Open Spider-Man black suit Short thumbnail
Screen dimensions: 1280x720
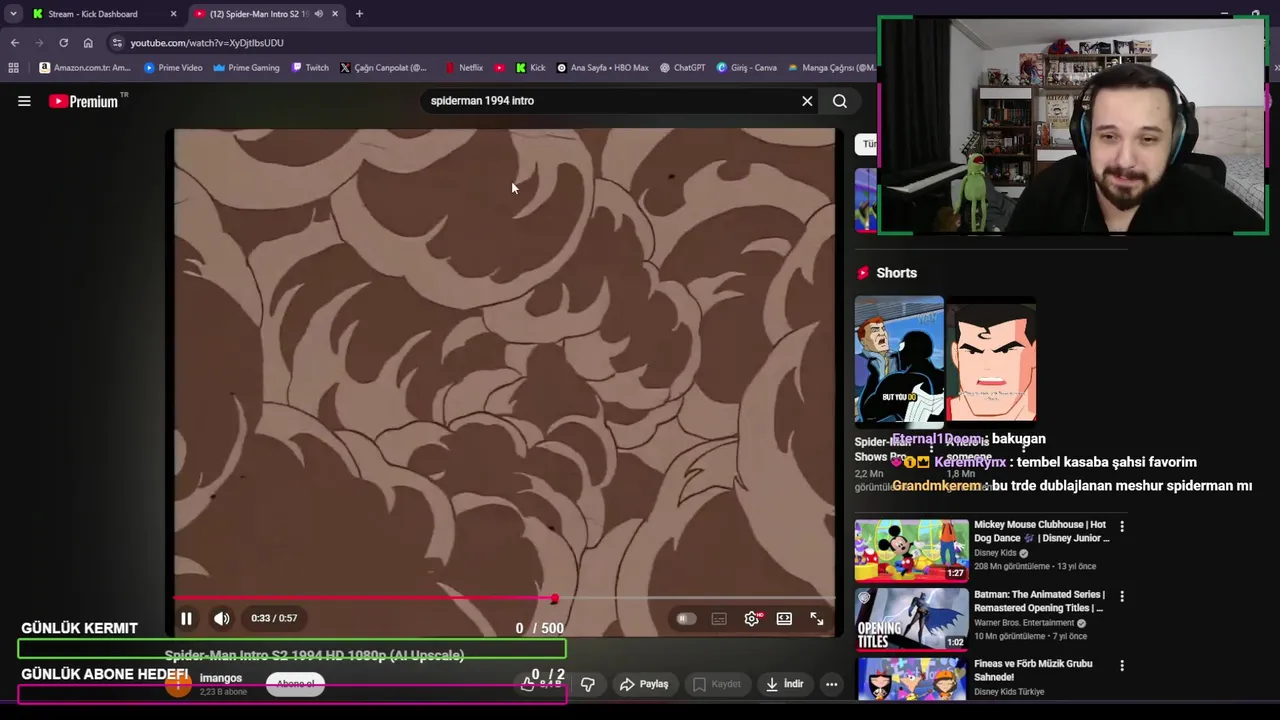tap(899, 362)
